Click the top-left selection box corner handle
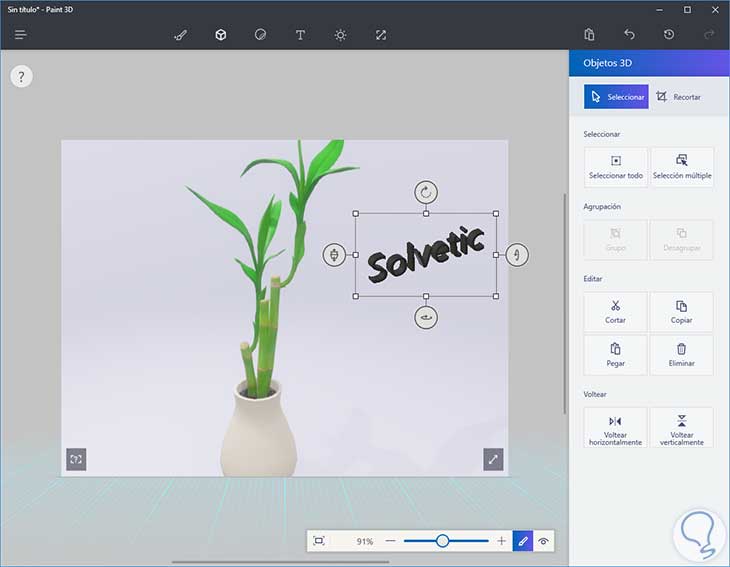The image size is (730, 567). 356,214
